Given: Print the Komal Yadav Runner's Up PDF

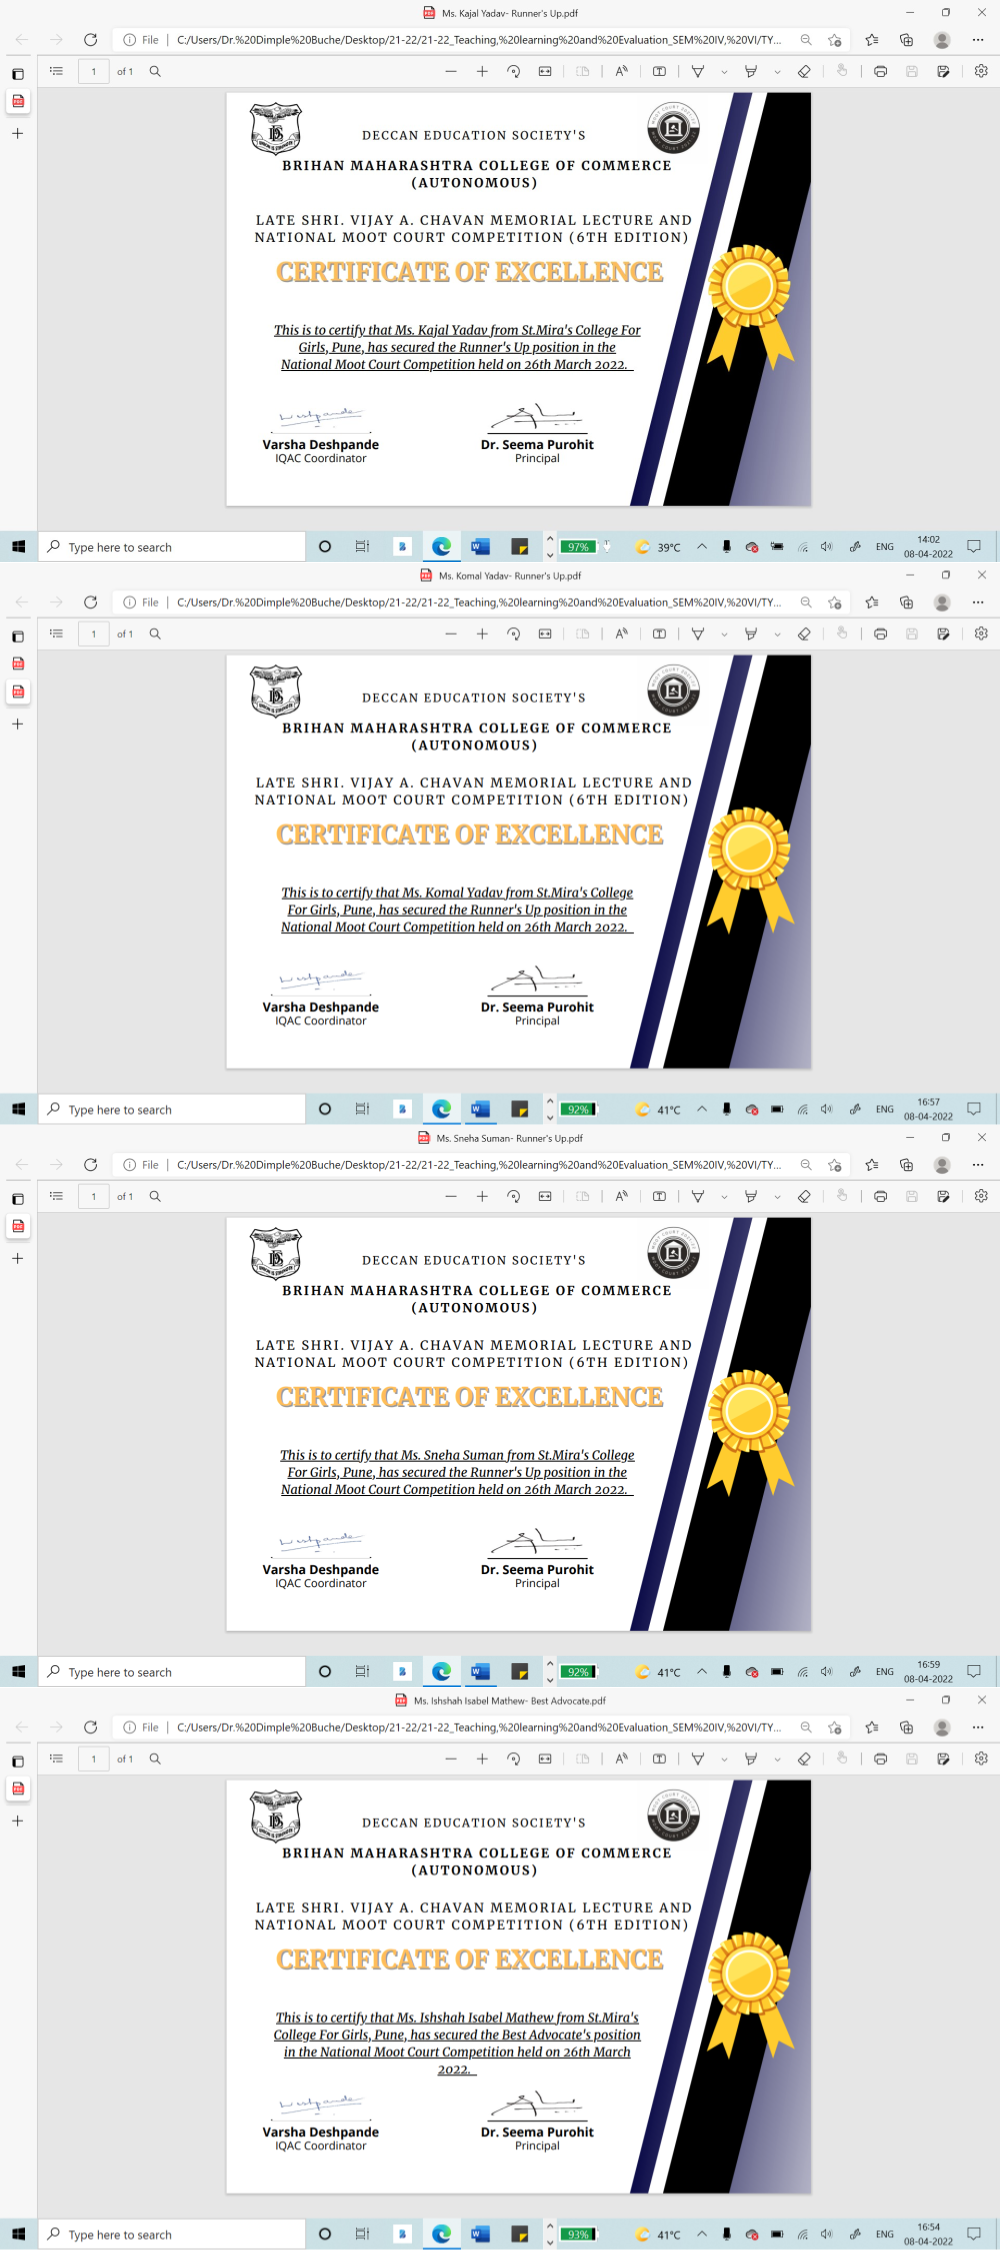Looking at the screenshot, I should pyautogui.click(x=880, y=633).
